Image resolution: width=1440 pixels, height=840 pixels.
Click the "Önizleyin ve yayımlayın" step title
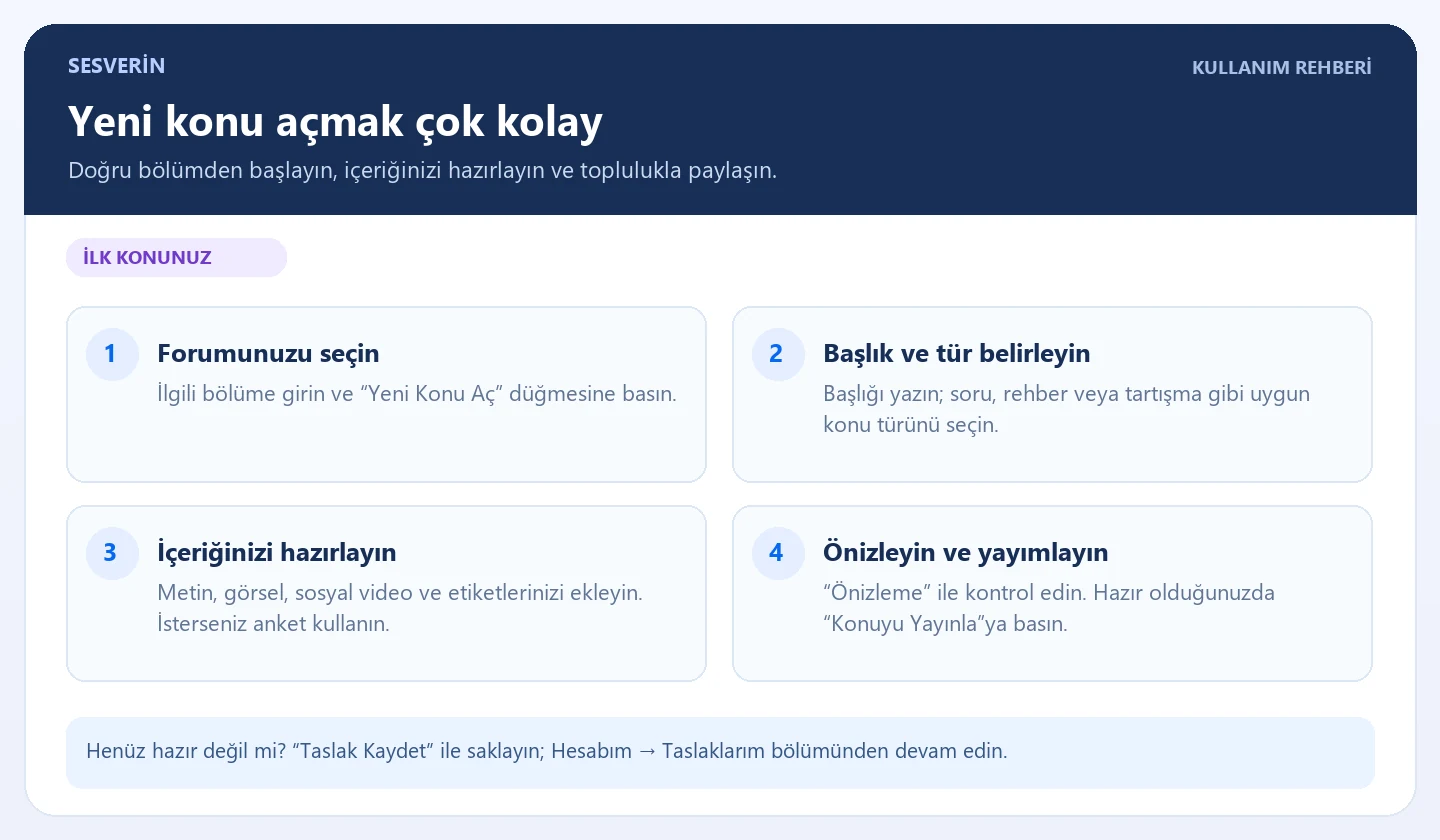(x=965, y=552)
